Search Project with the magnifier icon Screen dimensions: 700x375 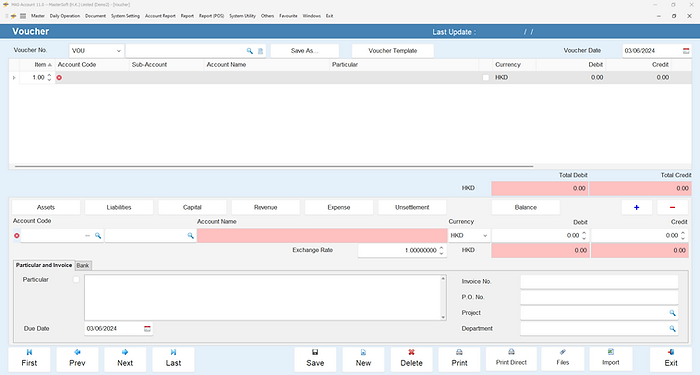click(672, 313)
